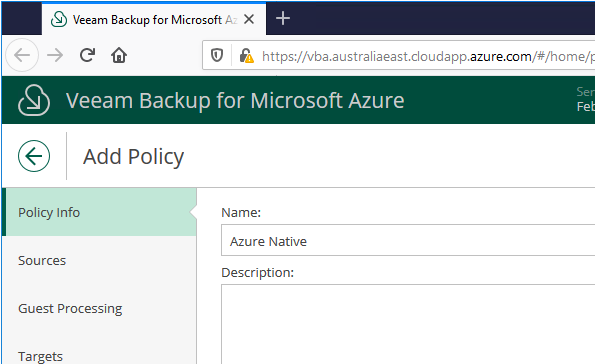Go to the browser home page icon
This screenshot has width=595, height=364.
point(119,55)
